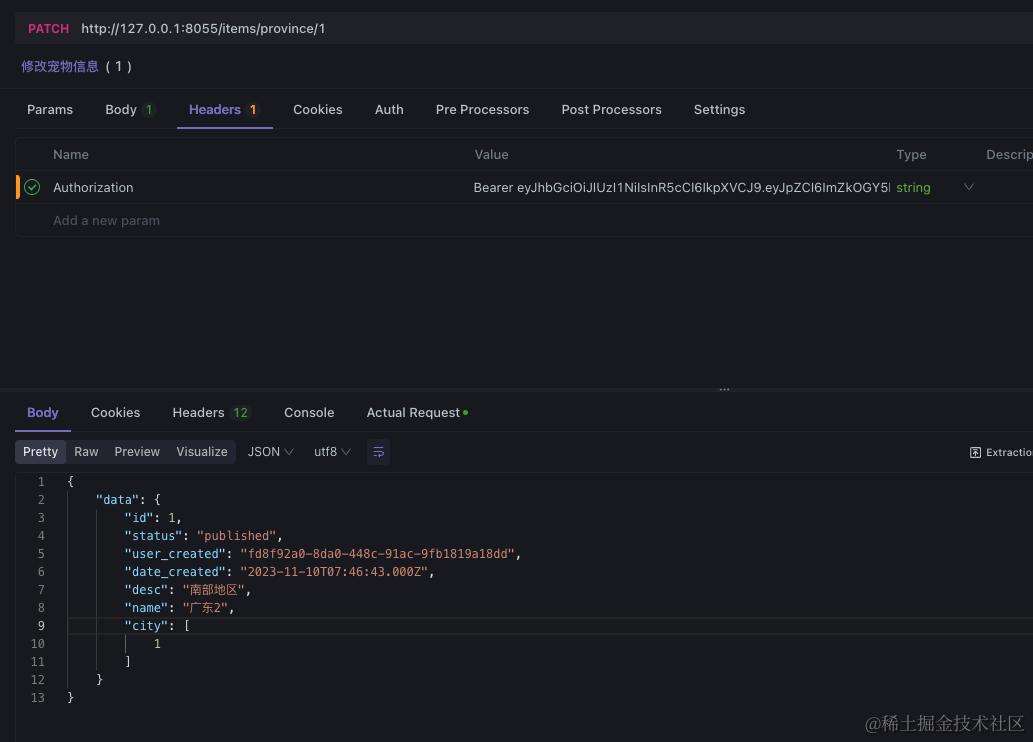Open the Settings tab

pyautogui.click(x=719, y=110)
